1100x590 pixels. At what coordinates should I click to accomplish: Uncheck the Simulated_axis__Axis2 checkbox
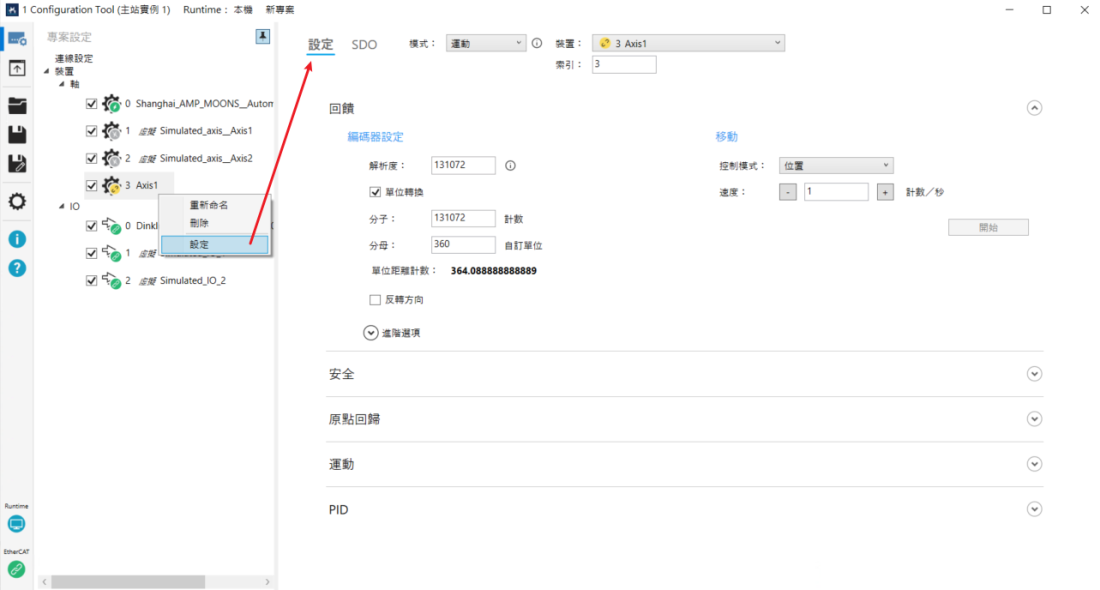click(x=92, y=158)
